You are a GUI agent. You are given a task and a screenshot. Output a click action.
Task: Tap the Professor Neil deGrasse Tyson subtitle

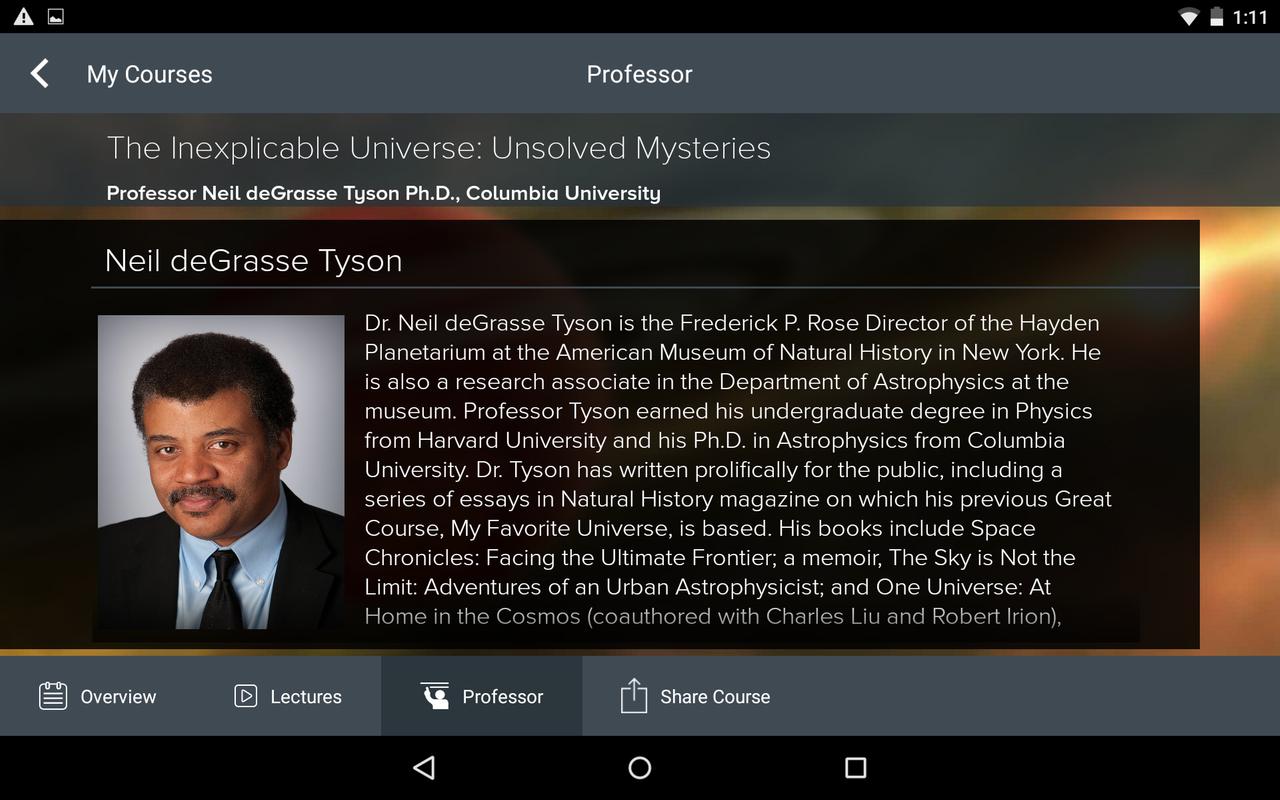tap(384, 193)
